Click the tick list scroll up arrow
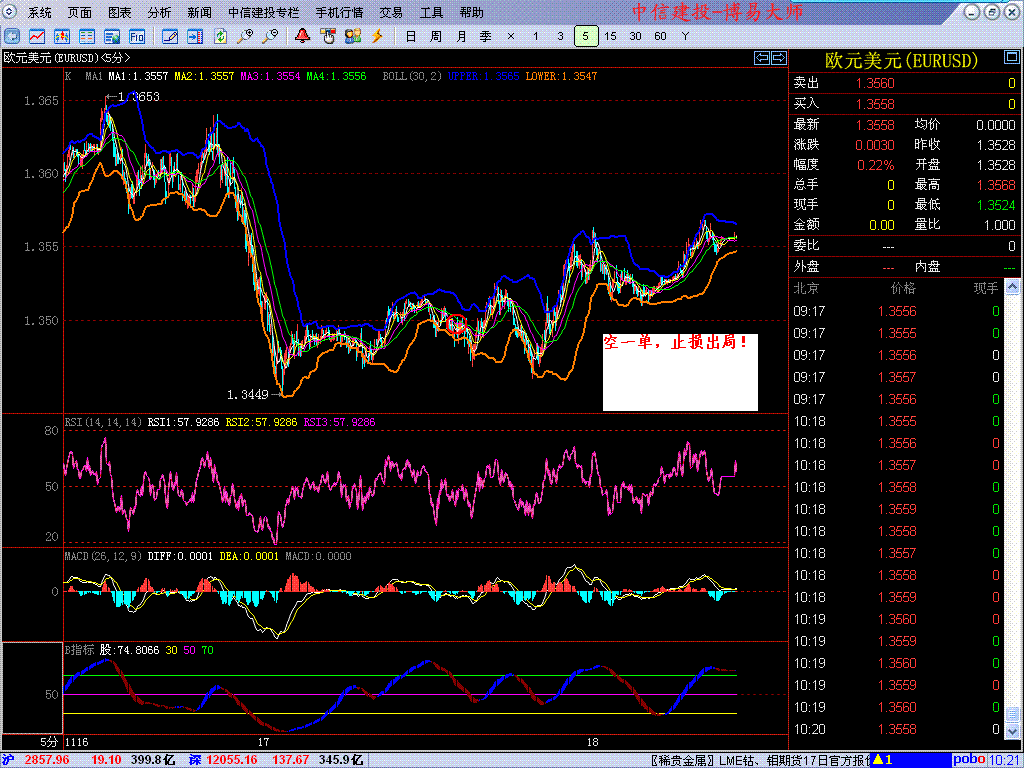The image size is (1024, 768). [x=1012, y=286]
